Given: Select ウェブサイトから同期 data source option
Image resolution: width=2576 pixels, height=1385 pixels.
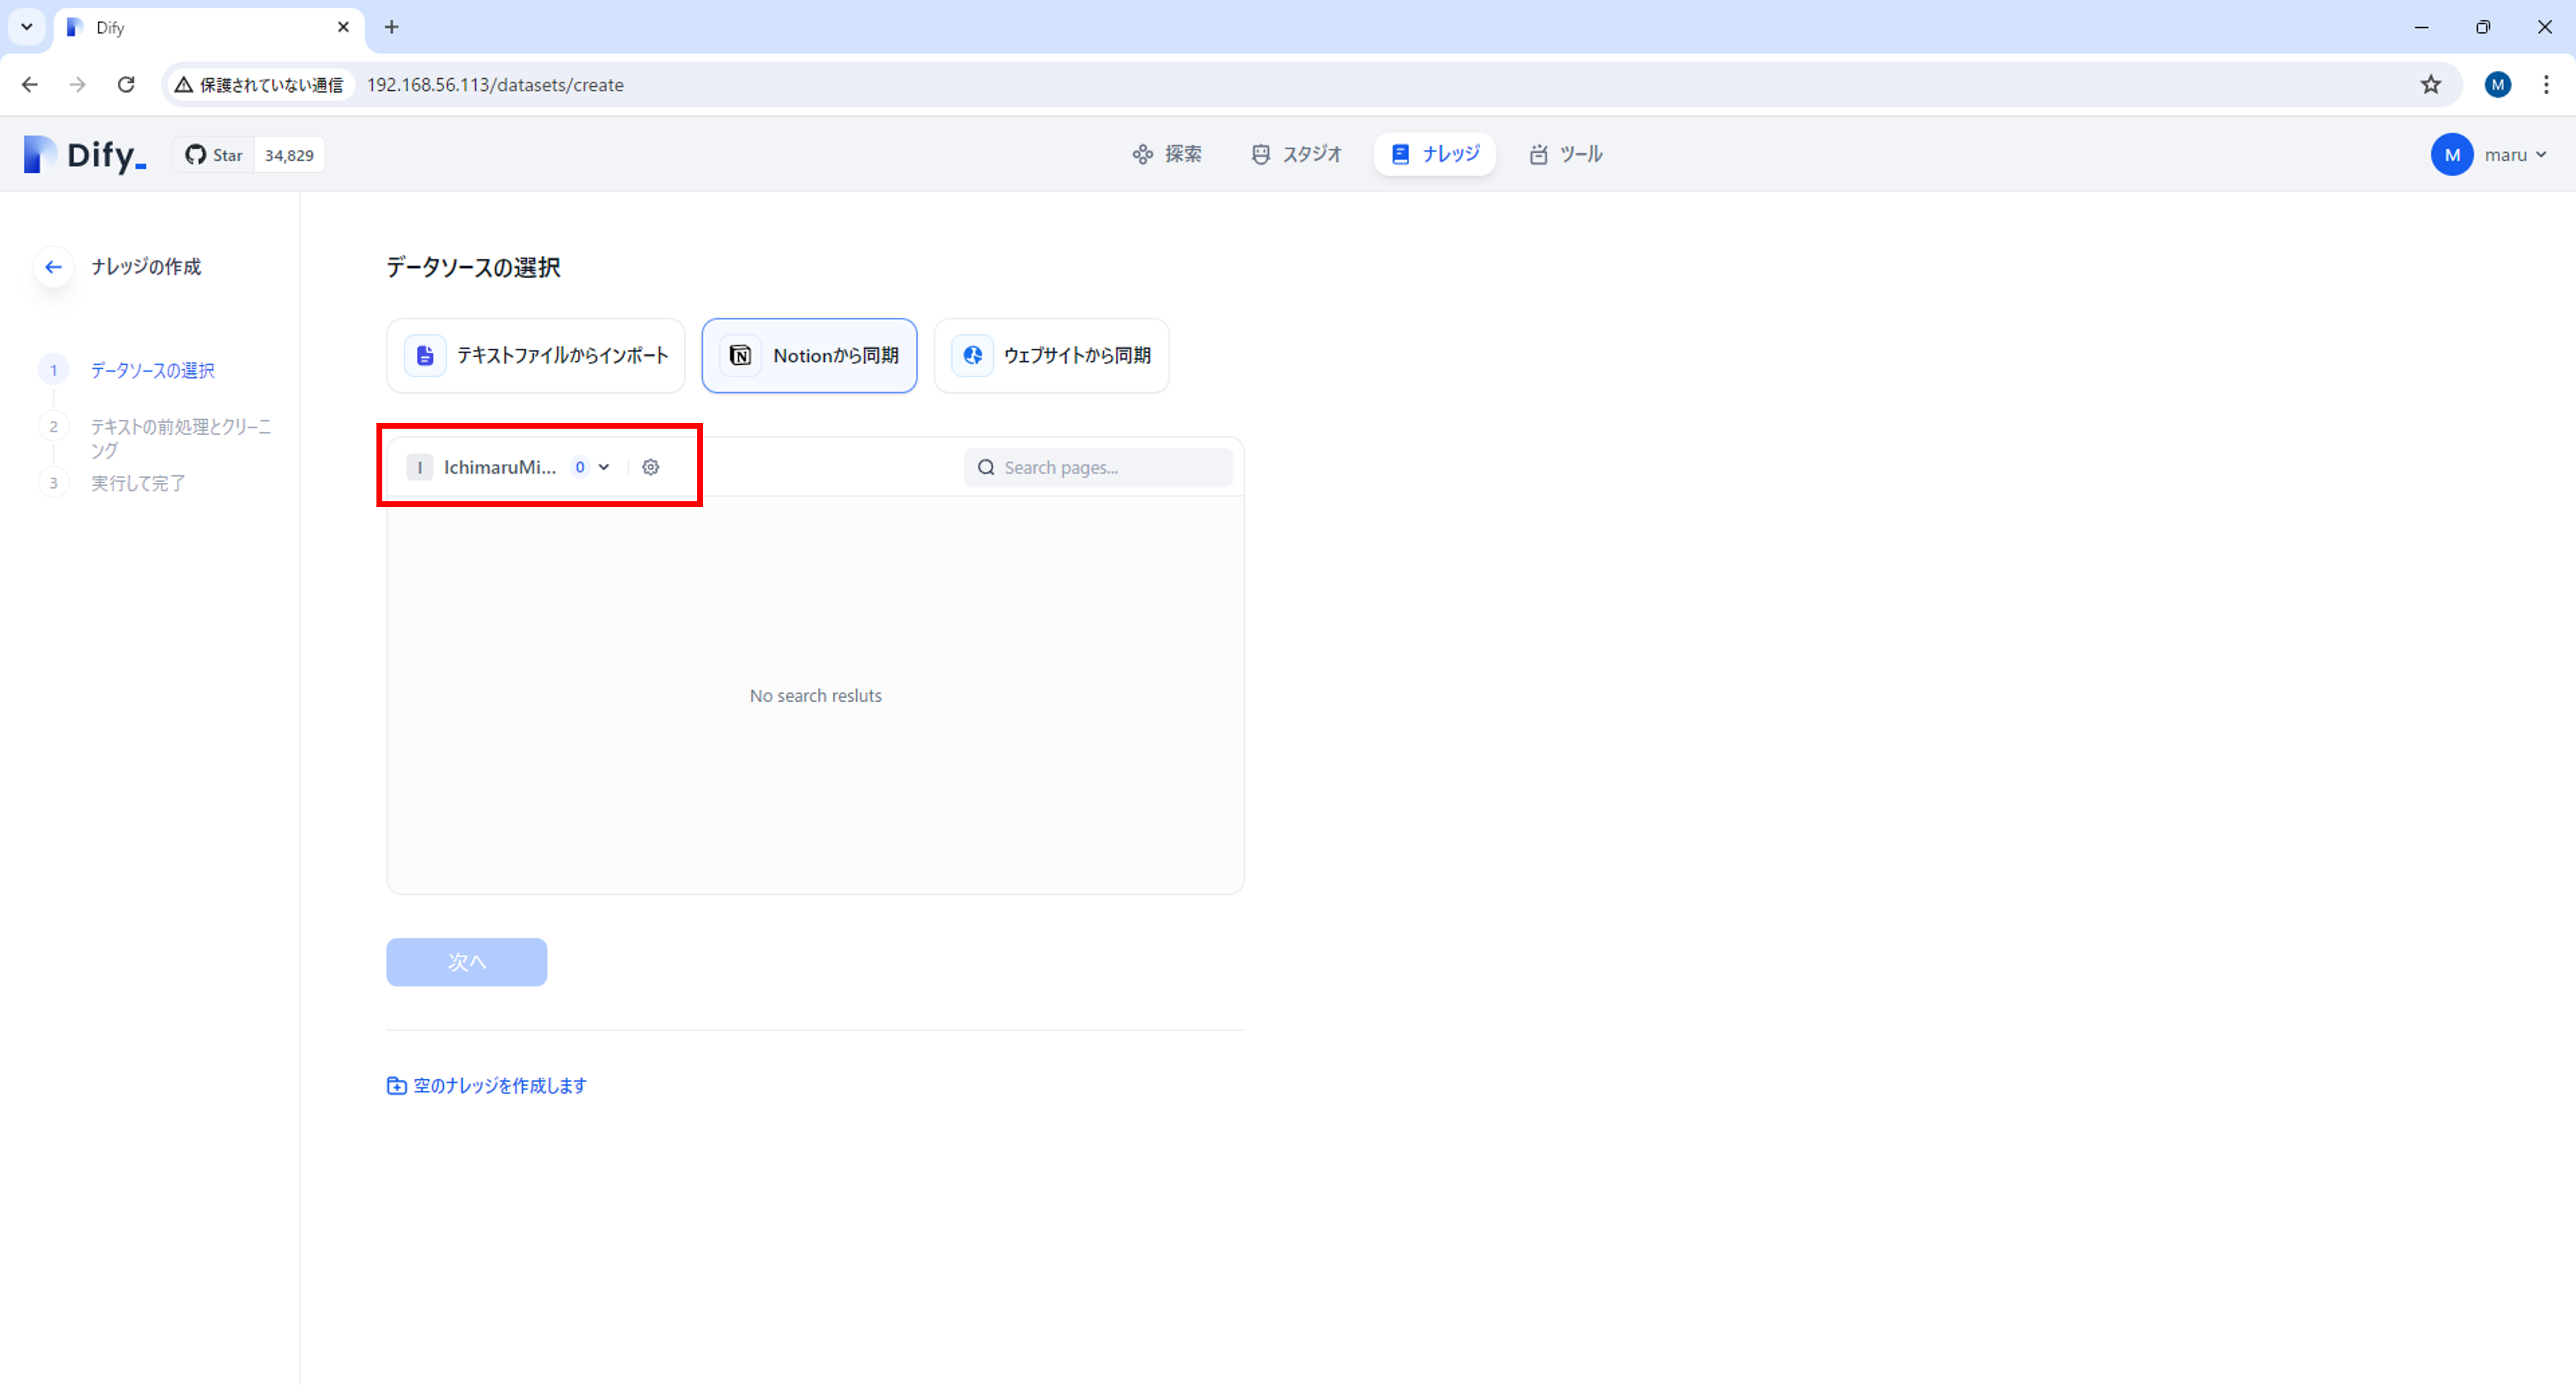Looking at the screenshot, I should pyautogui.click(x=1051, y=356).
